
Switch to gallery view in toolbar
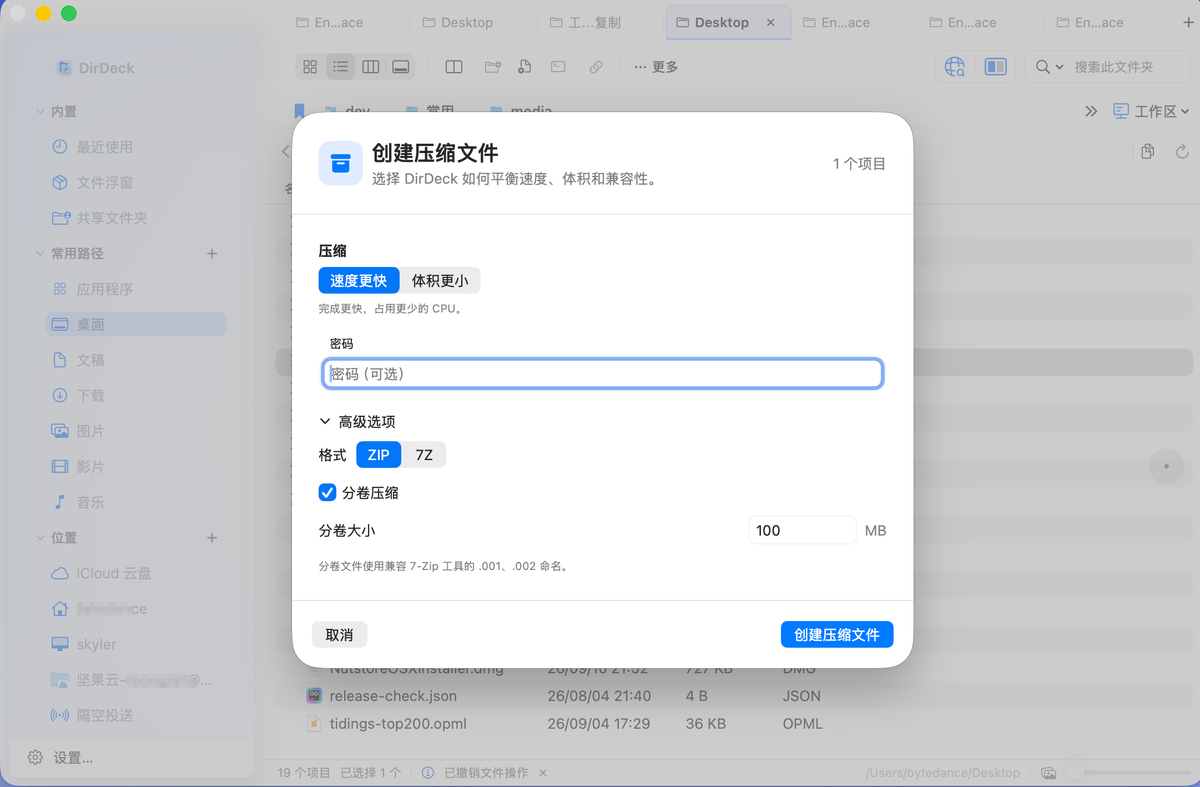pyautogui.click(x=401, y=67)
